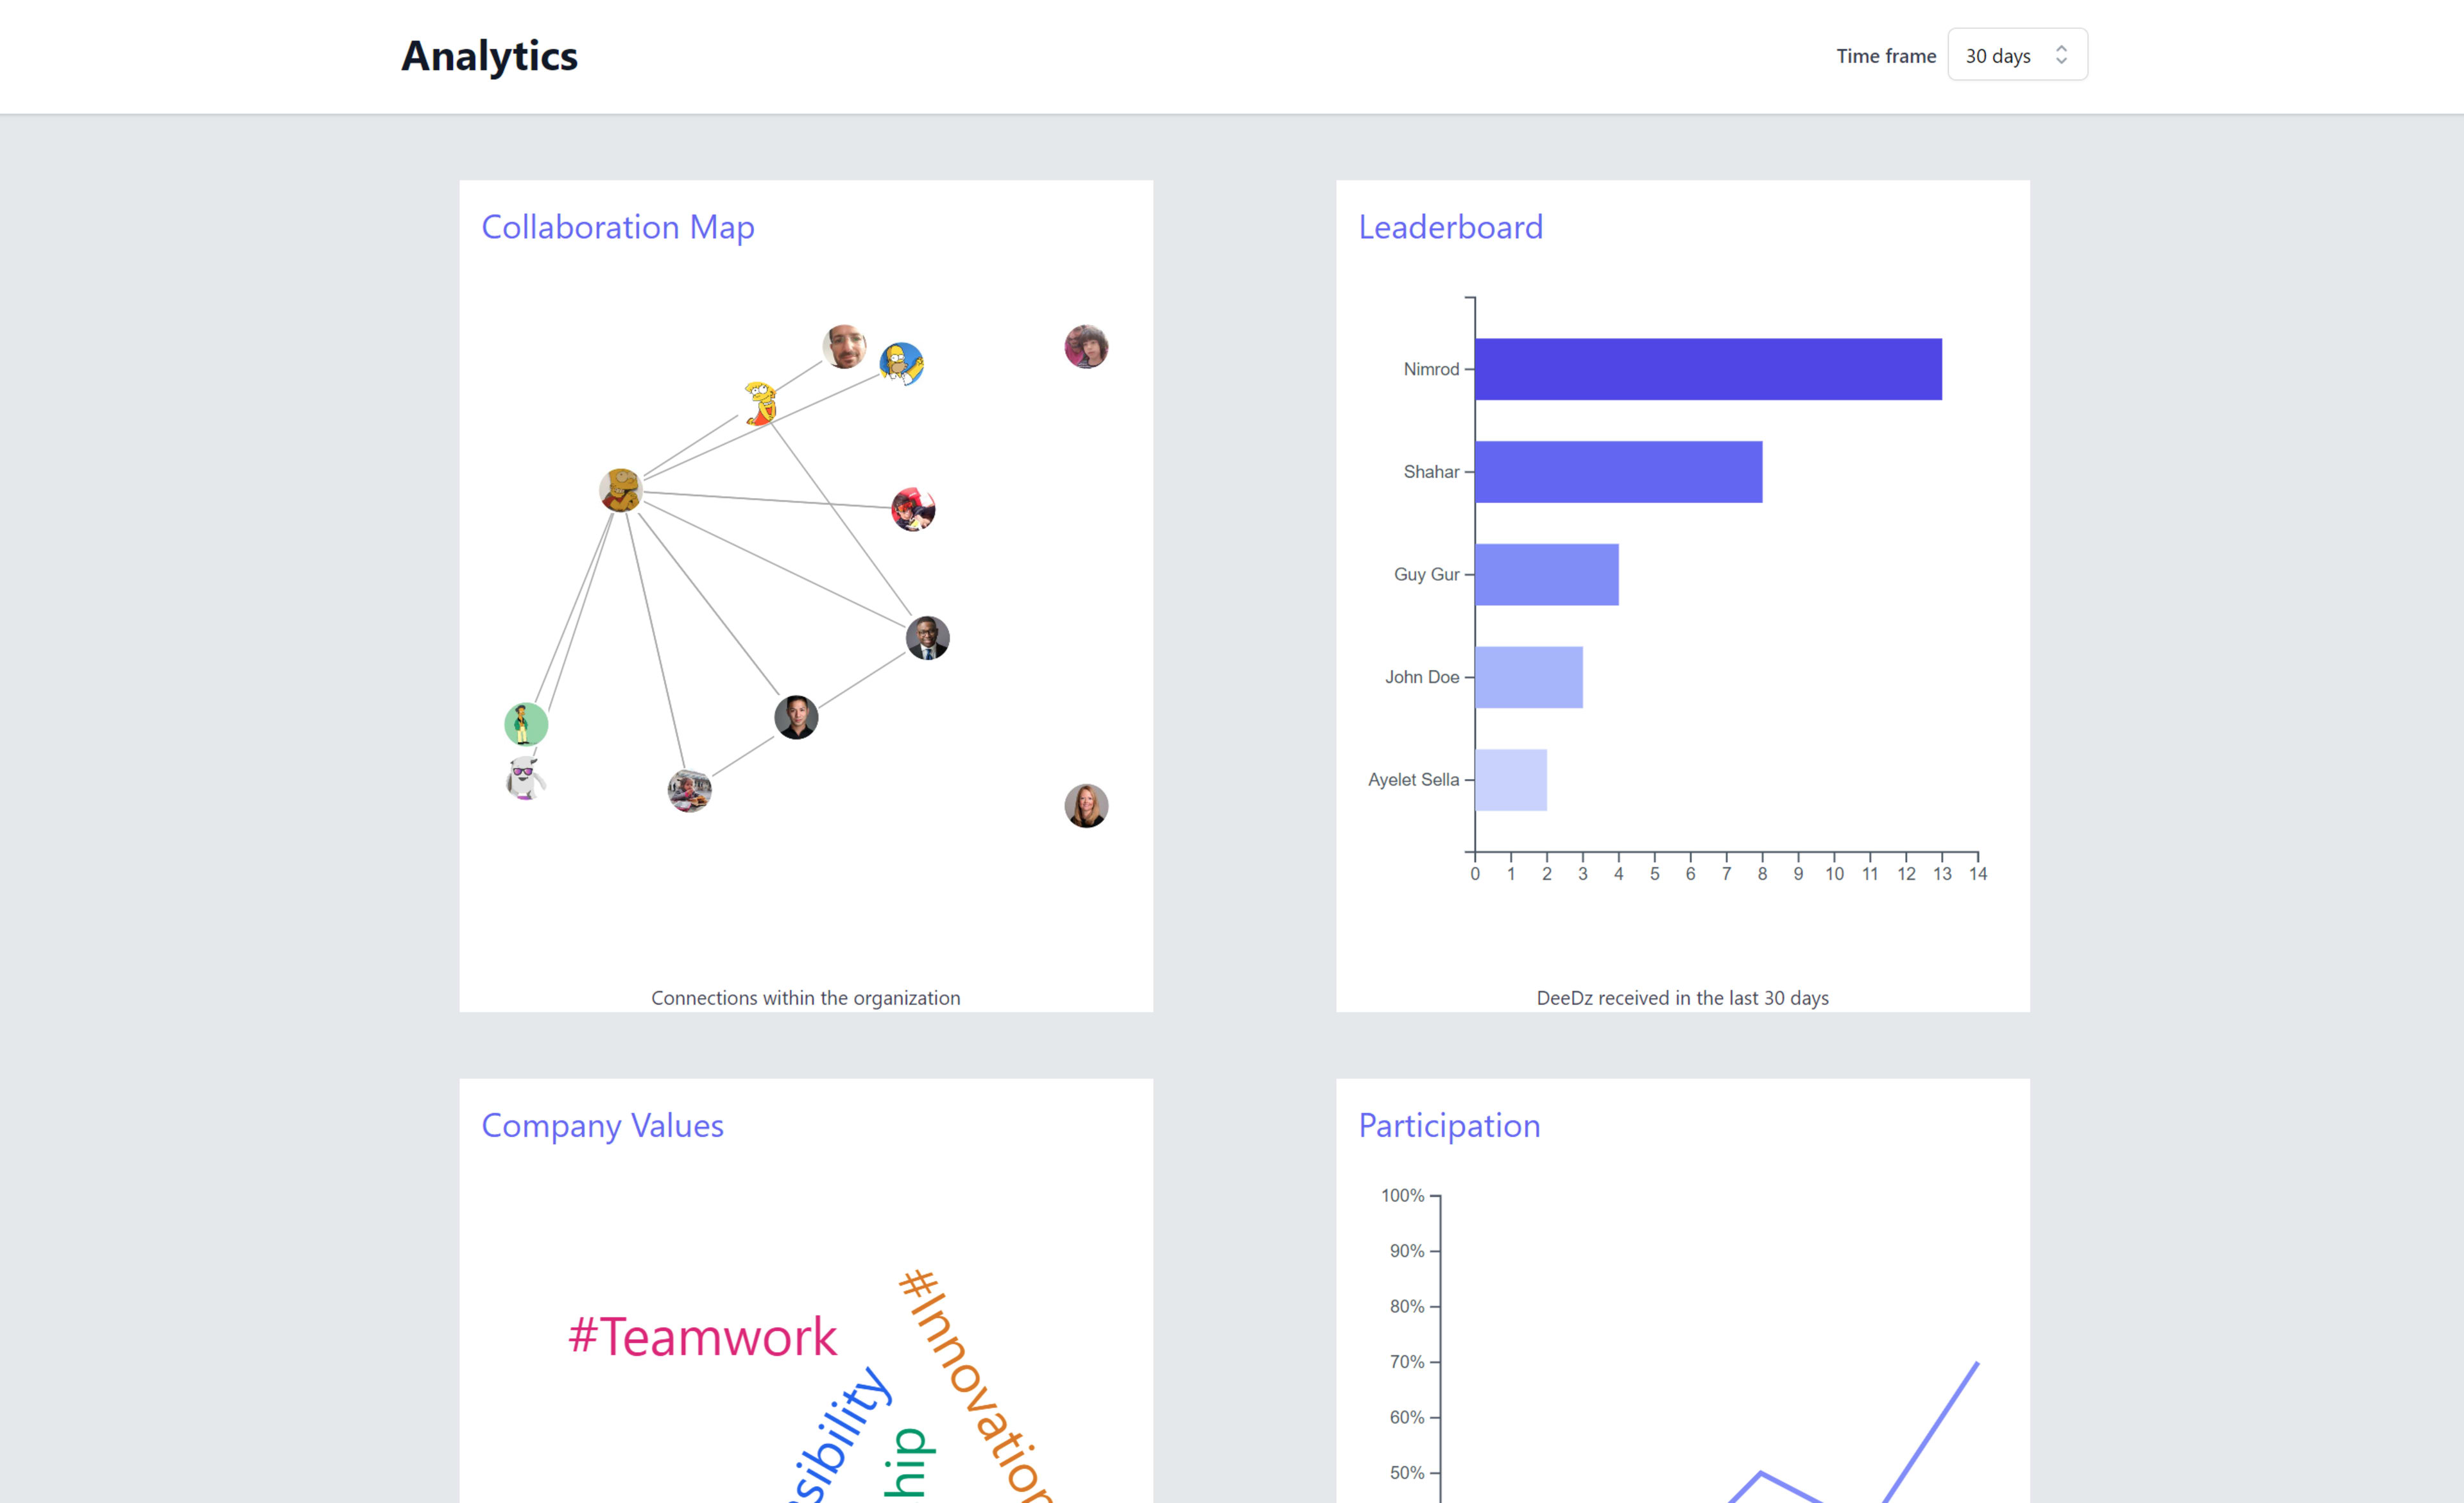Click the Homer Simpson avatar node
Screen dimensions: 2464x1503
pos(901,364)
